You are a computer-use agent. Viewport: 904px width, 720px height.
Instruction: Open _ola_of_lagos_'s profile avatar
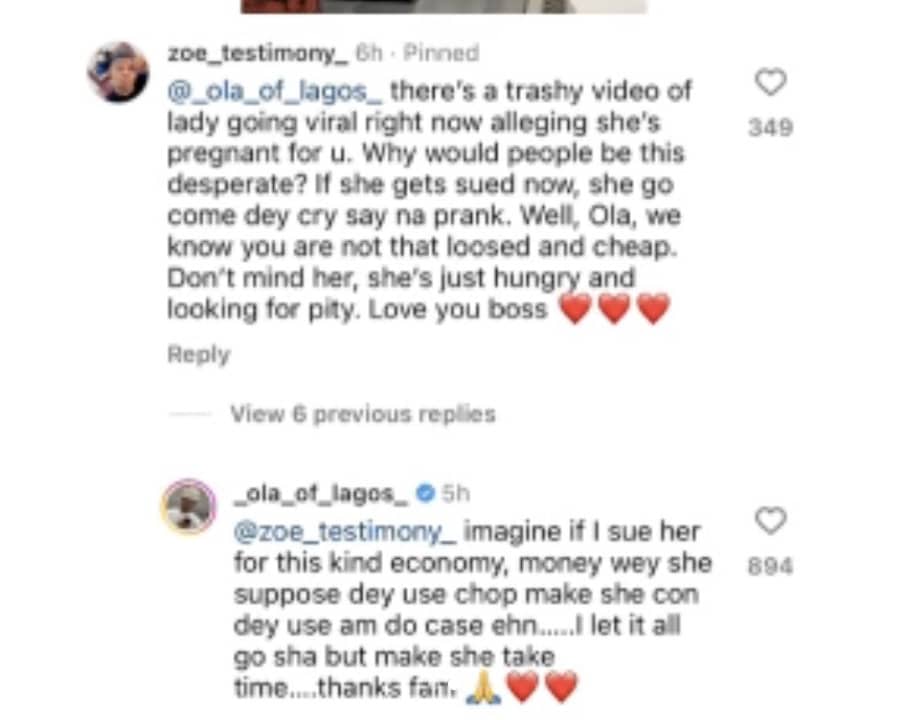(x=189, y=507)
